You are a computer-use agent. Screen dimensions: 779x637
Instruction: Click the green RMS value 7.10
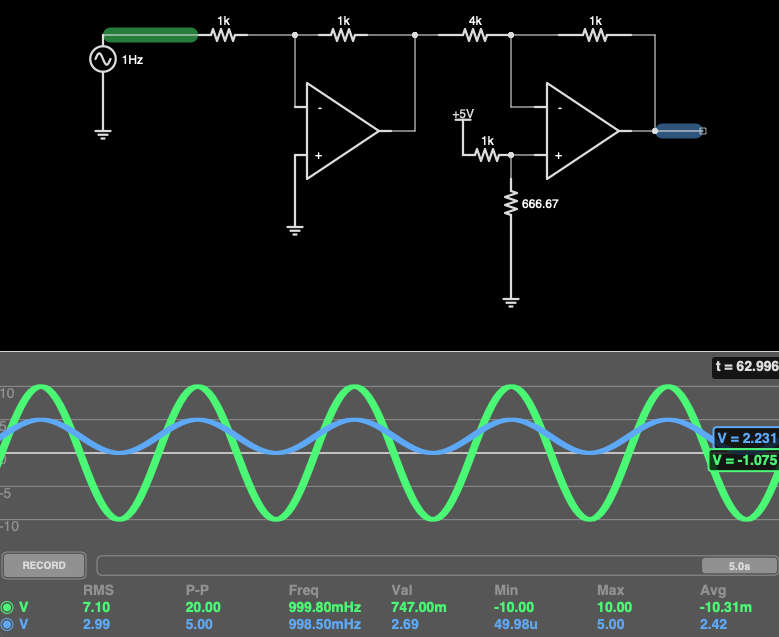96,607
